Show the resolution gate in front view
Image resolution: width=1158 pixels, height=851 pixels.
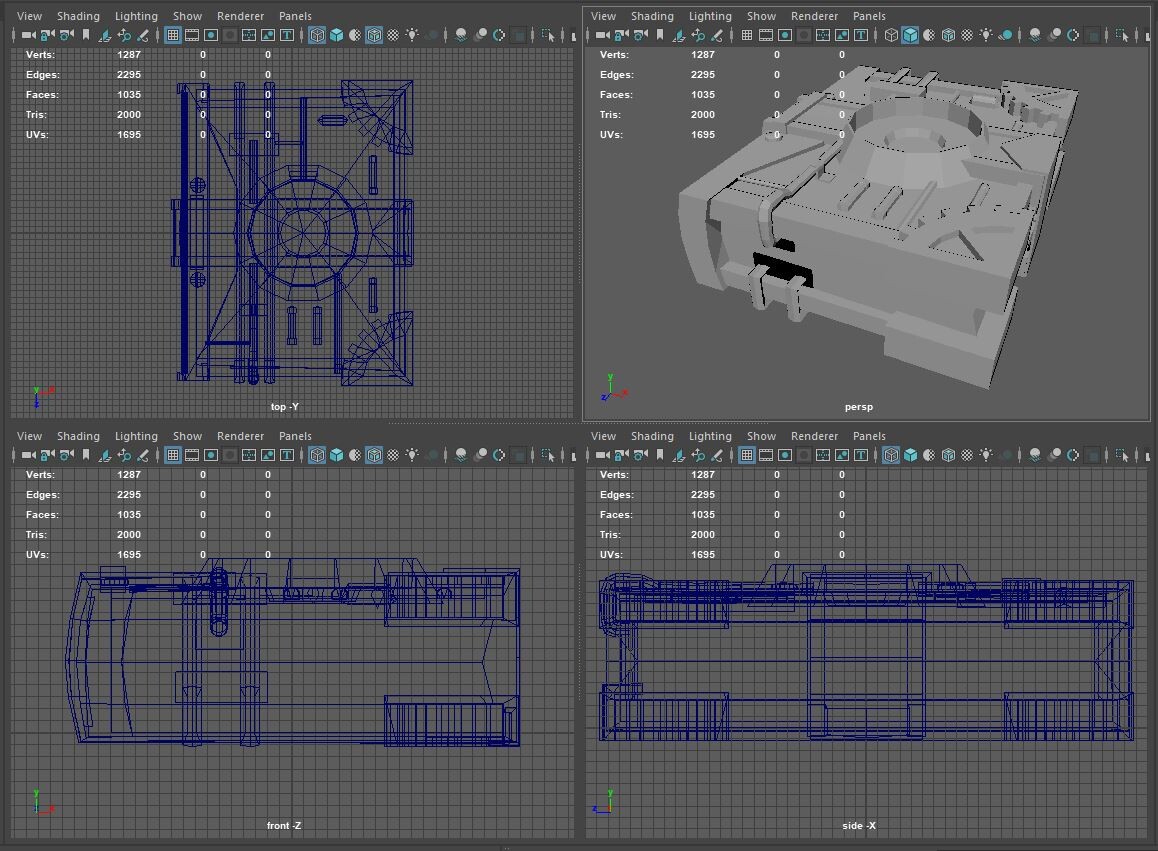click(209, 455)
